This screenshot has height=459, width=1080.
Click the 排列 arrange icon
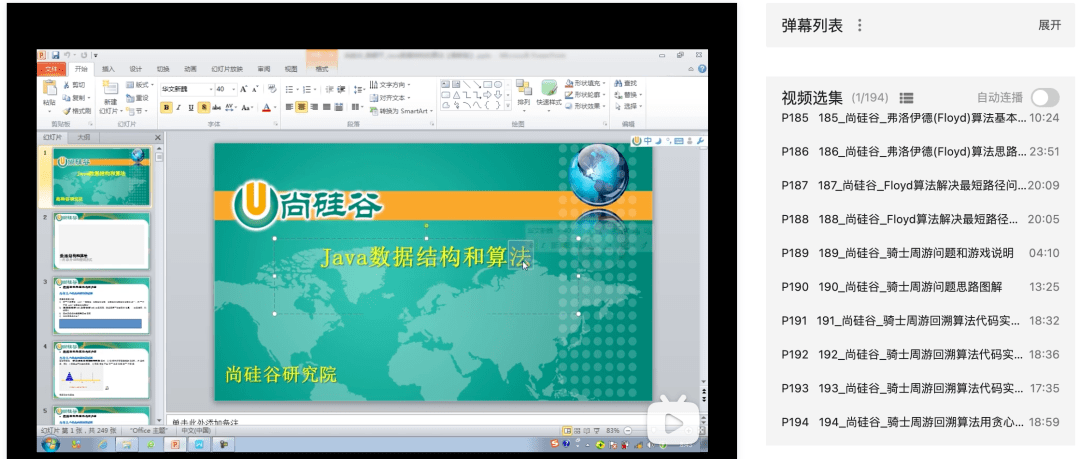coord(523,92)
